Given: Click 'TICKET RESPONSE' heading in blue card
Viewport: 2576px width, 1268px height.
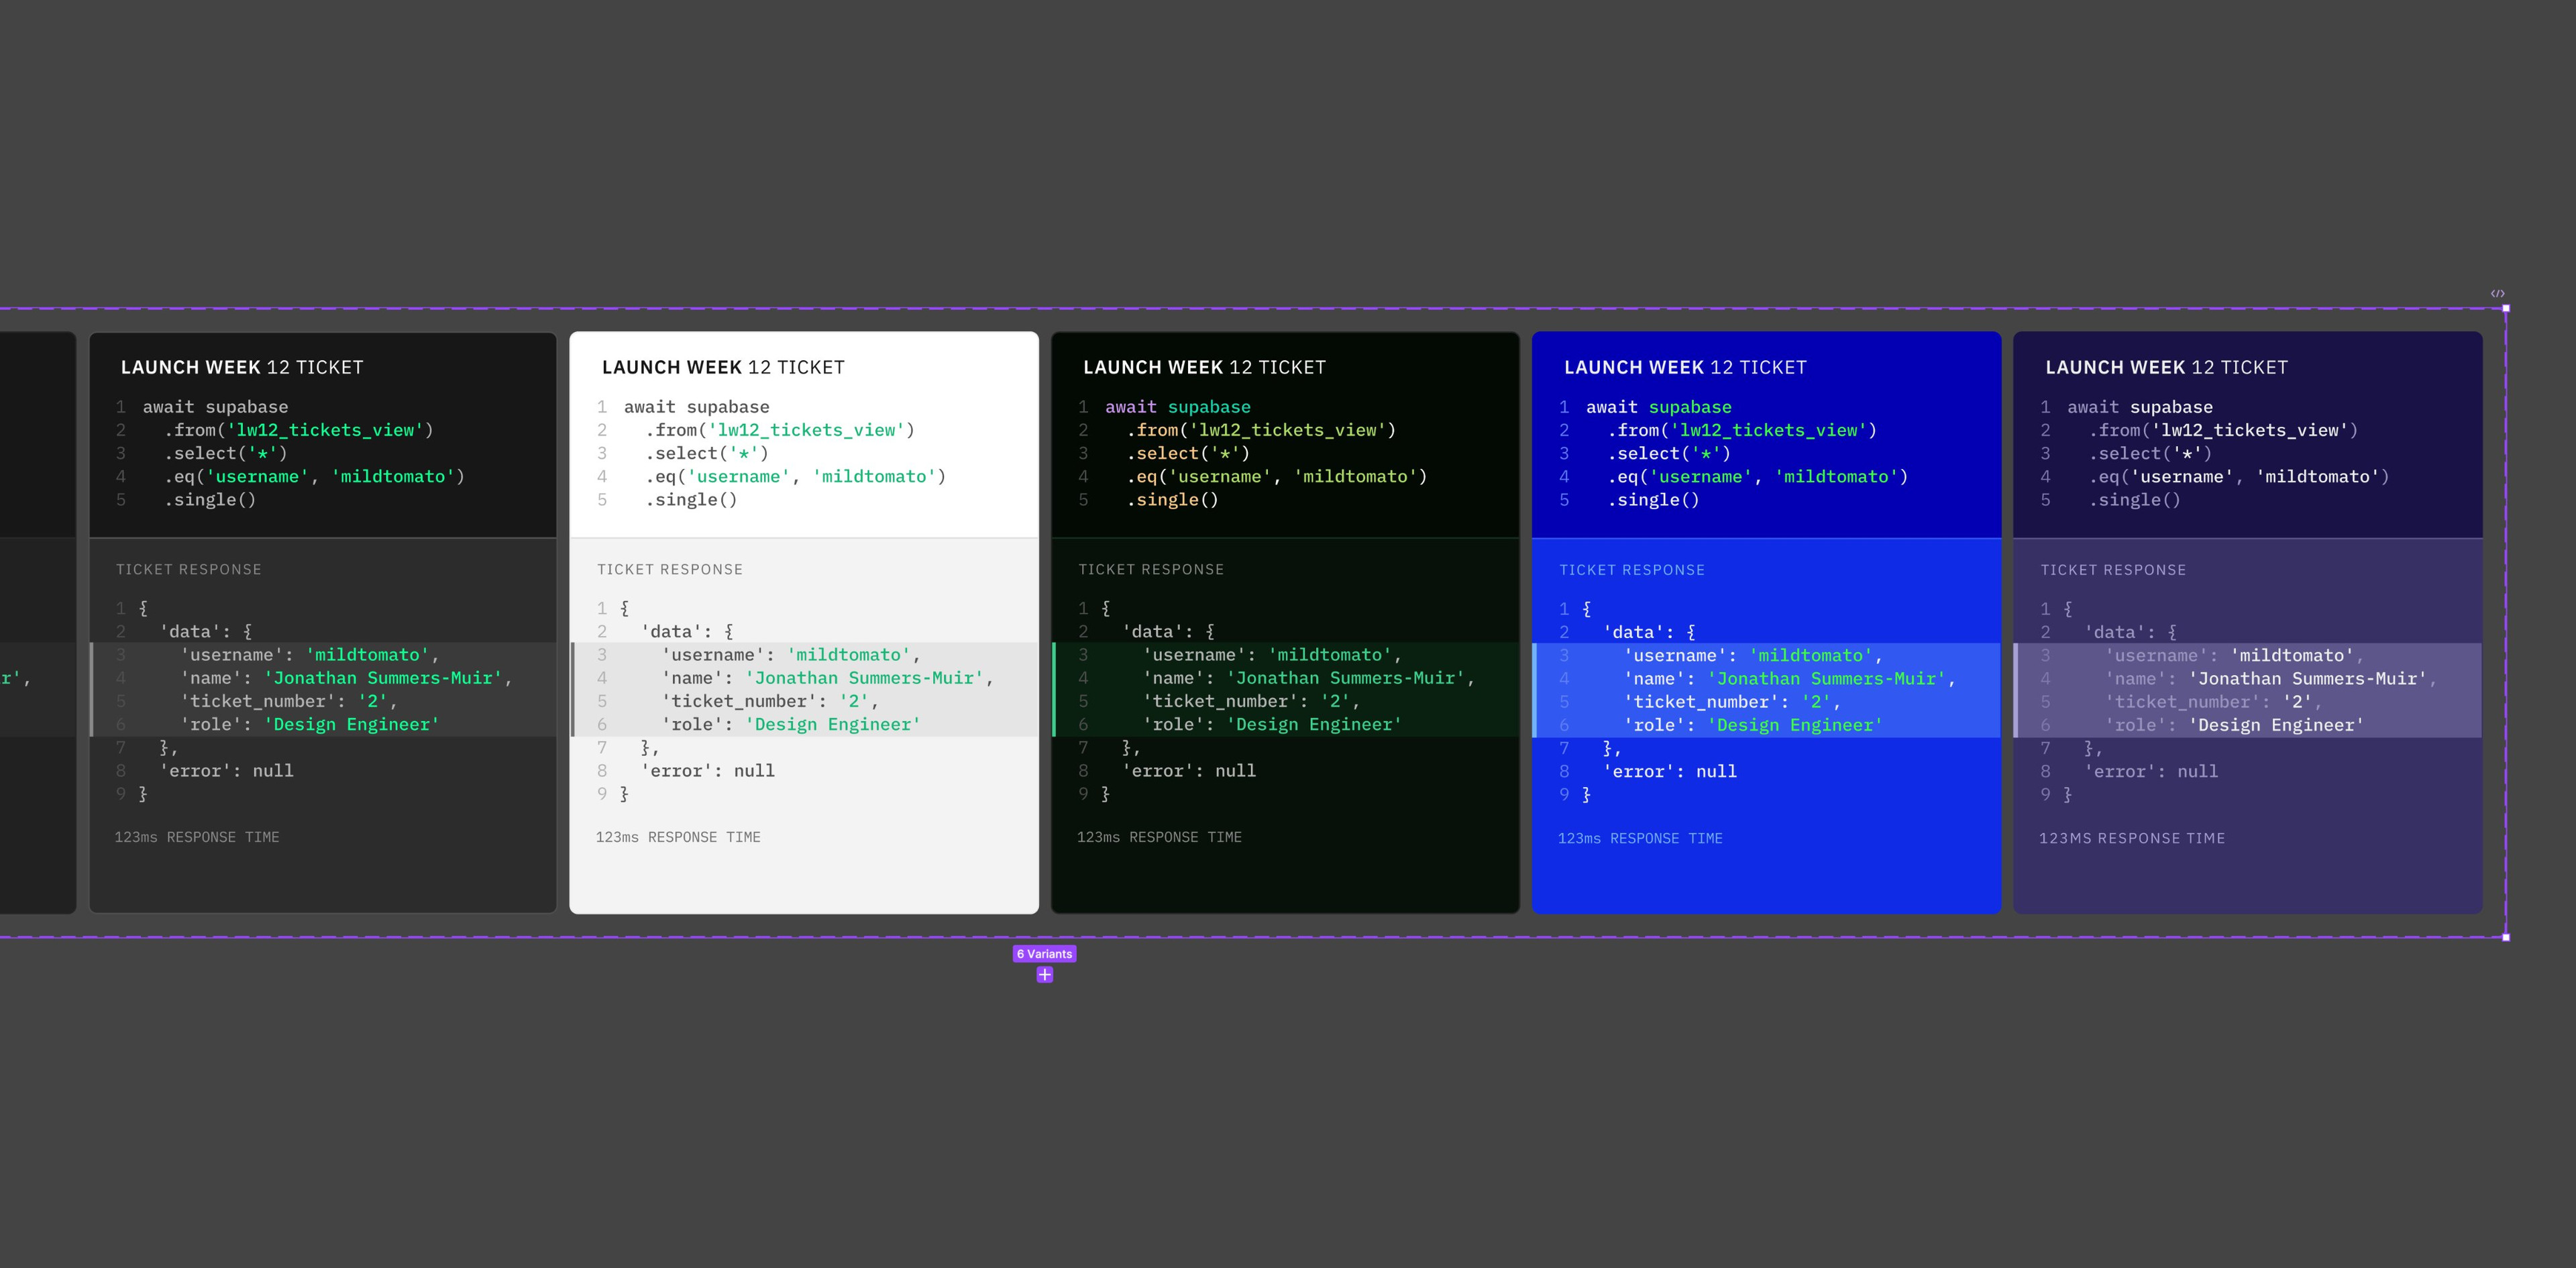Looking at the screenshot, I should tap(1632, 570).
